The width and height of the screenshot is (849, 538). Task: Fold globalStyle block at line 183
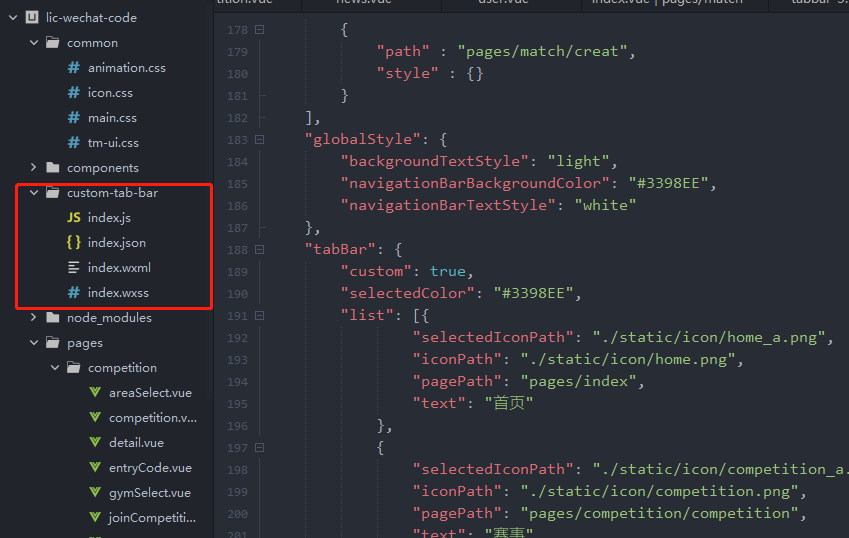[x=259, y=140]
